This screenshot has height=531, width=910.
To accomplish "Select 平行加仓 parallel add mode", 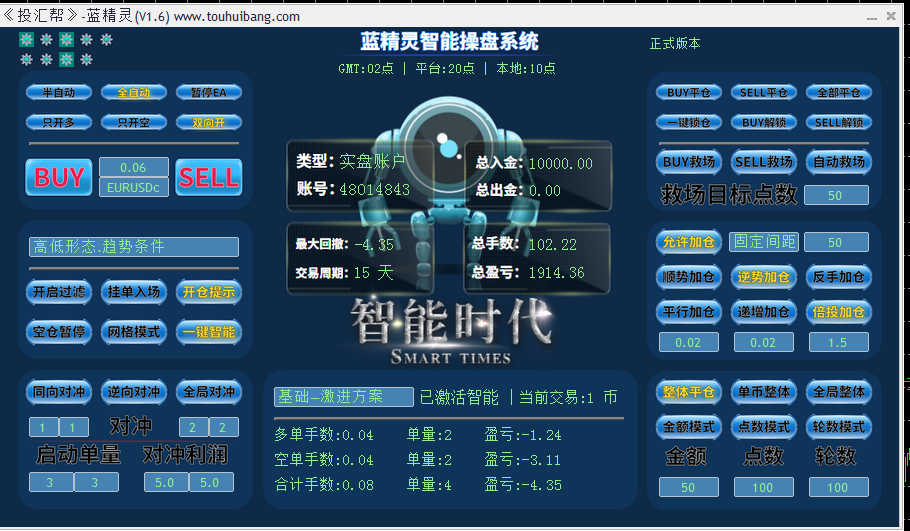I will coord(689,312).
